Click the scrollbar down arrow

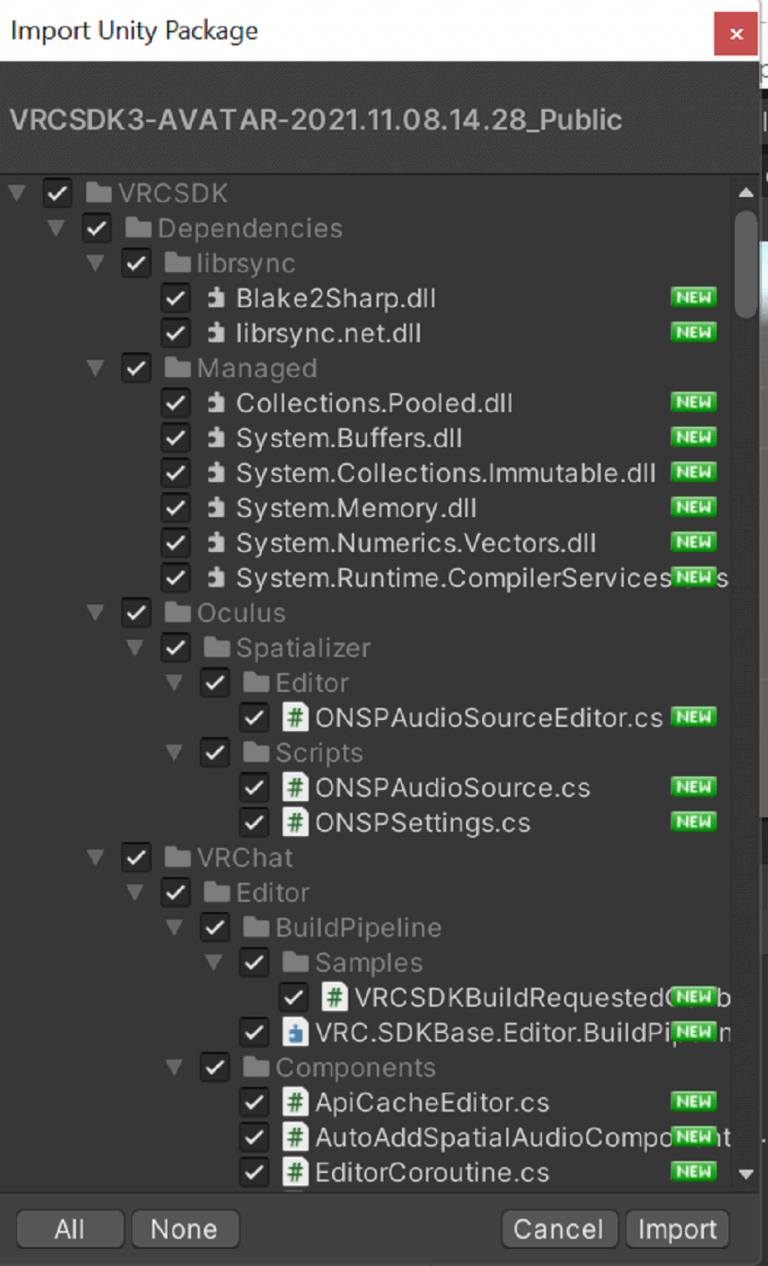click(745, 1173)
